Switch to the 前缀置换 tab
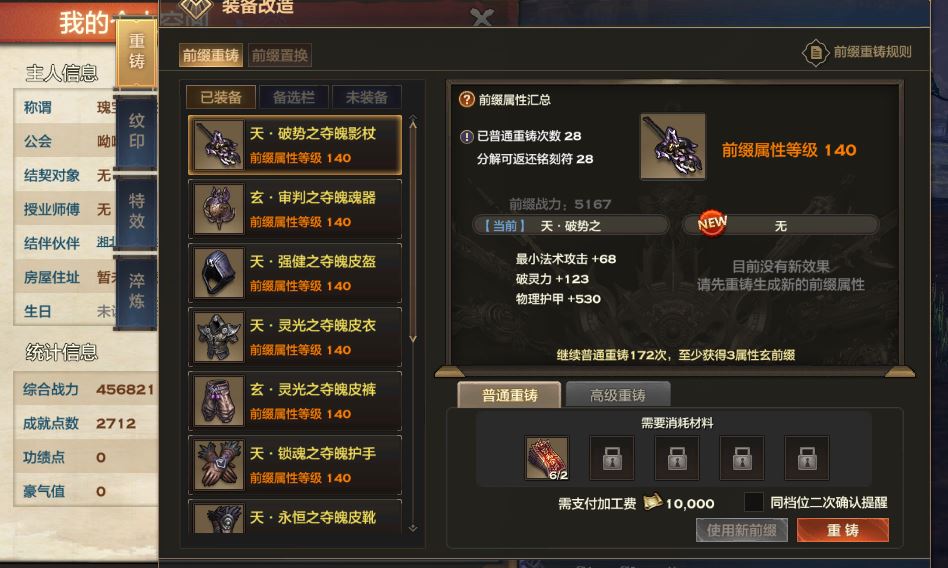Screen dimensions: 948x568 280,56
